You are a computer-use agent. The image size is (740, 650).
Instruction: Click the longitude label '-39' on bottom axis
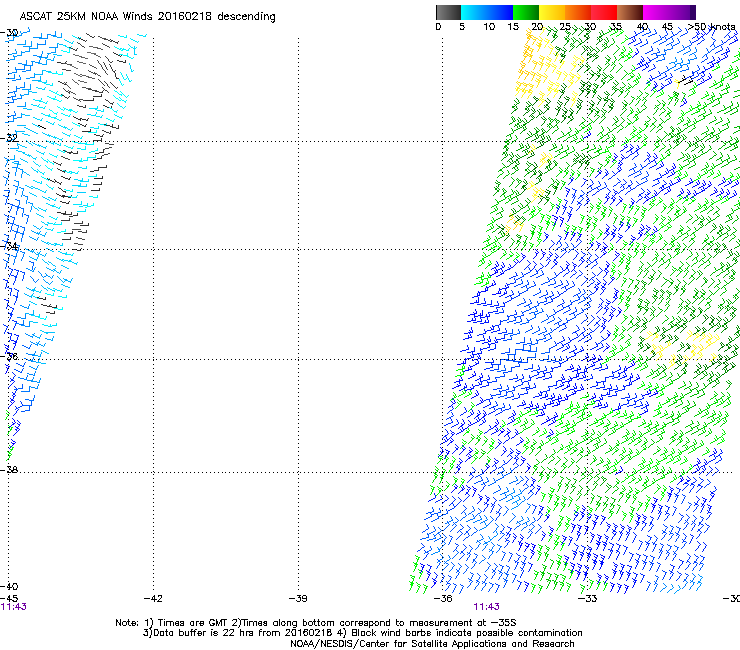[298, 599]
